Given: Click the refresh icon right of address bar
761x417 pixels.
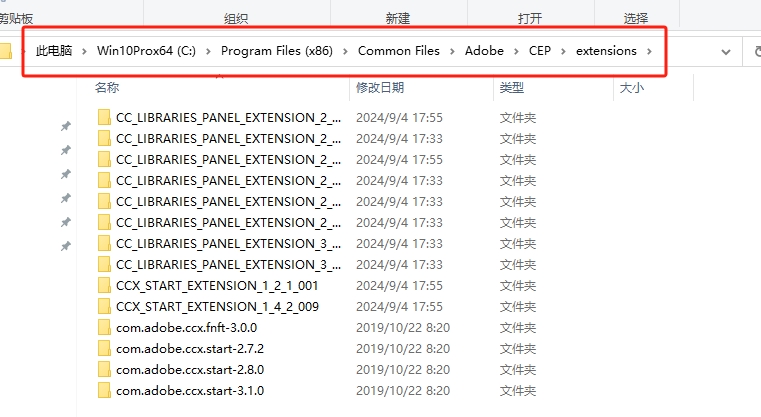Looking at the screenshot, I should [755, 51].
